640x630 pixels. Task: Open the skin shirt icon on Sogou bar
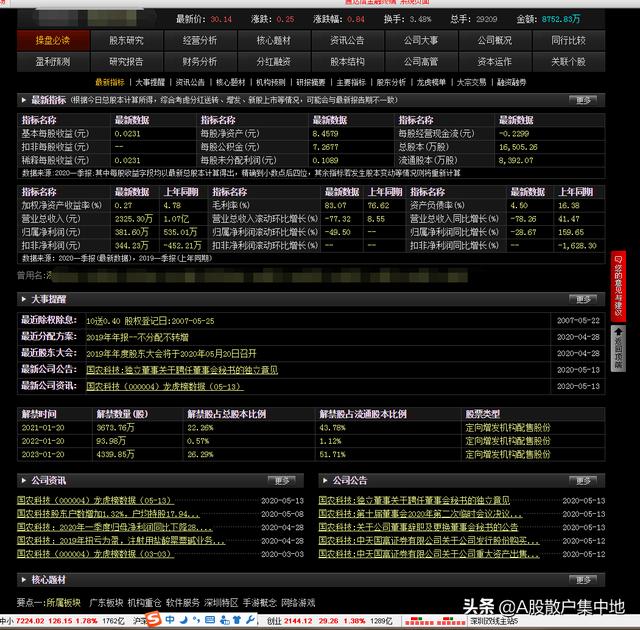tap(237, 620)
